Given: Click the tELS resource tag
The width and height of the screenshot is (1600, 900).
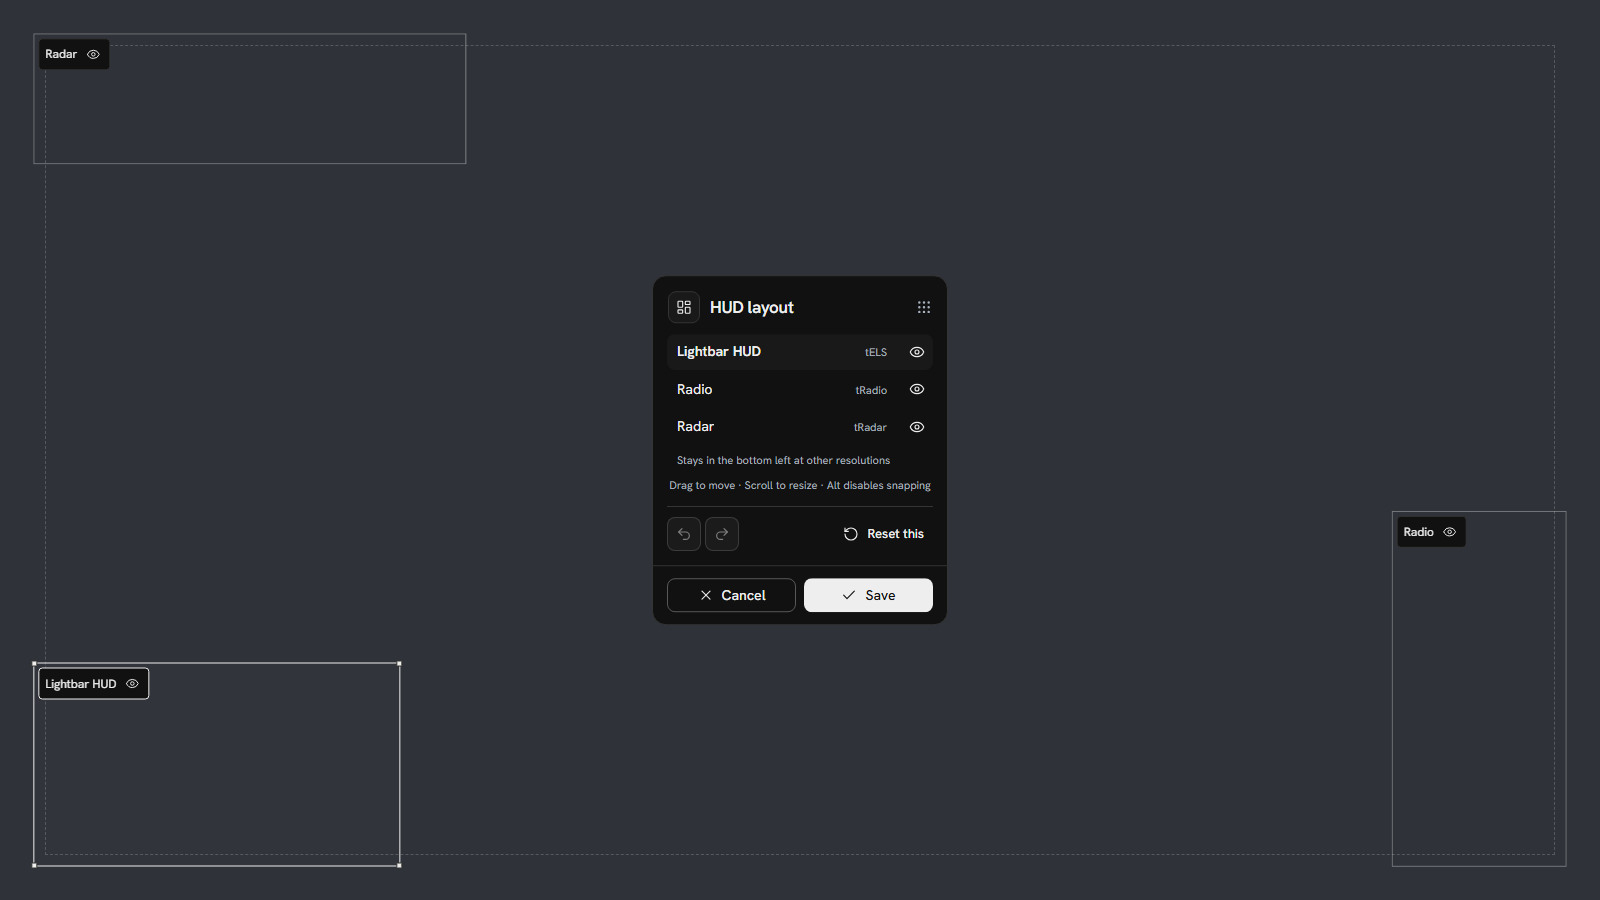Looking at the screenshot, I should coord(876,352).
